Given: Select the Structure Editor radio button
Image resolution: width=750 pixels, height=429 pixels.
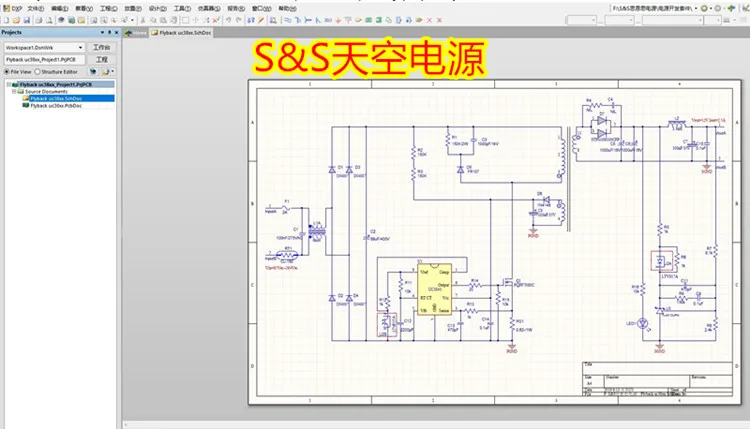Looking at the screenshot, I should (x=38, y=72).
